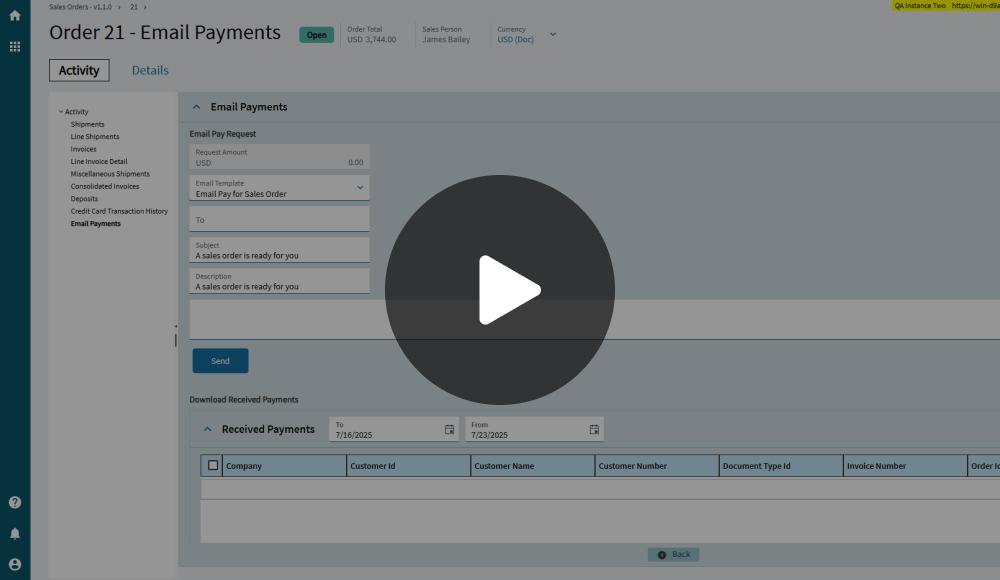Click the Back button
This screenshot has width=1000, height=580.
[x=674, y=554]
